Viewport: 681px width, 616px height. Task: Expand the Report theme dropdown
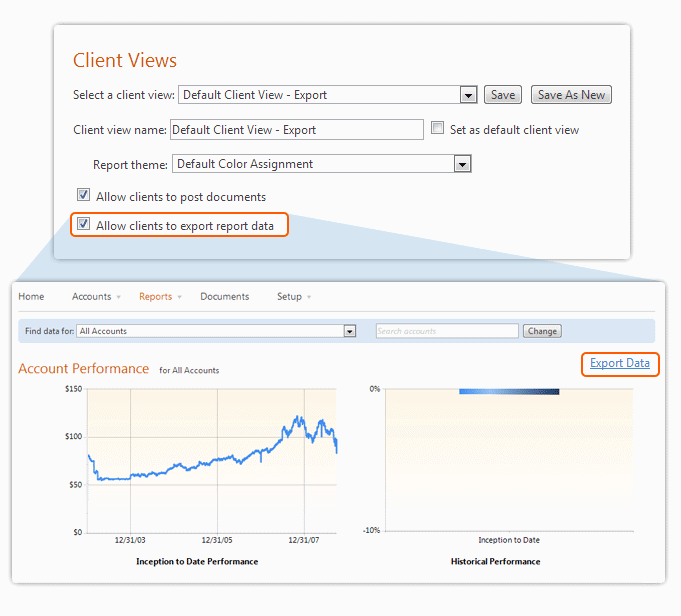click(461, 164)
